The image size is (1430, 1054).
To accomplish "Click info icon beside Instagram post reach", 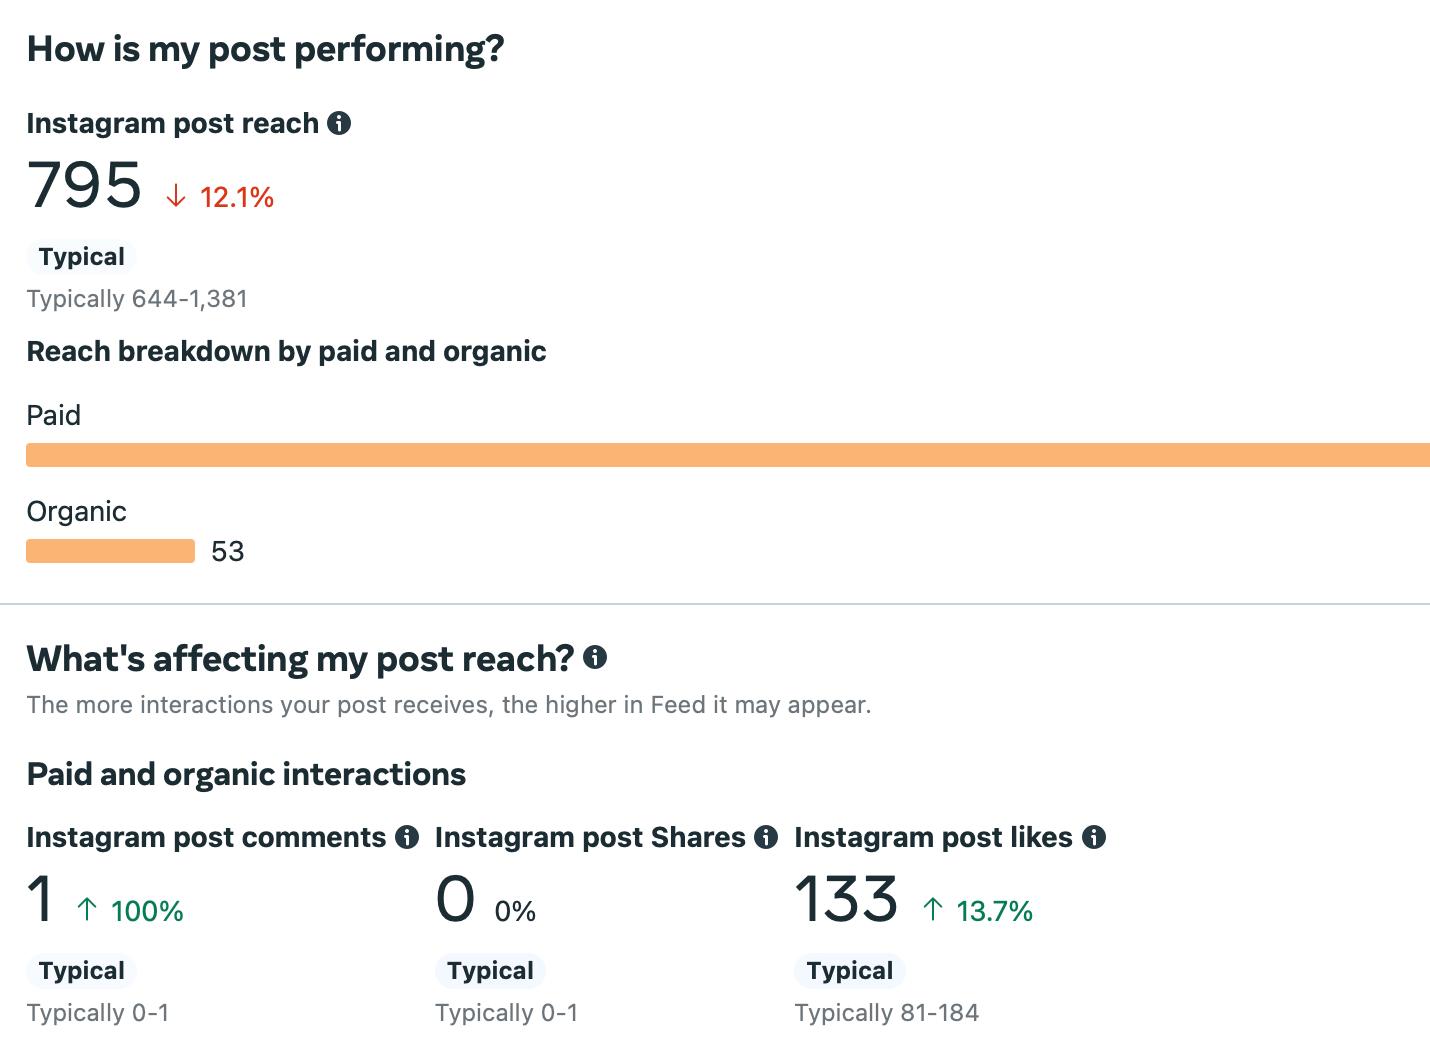I will 340,123.
